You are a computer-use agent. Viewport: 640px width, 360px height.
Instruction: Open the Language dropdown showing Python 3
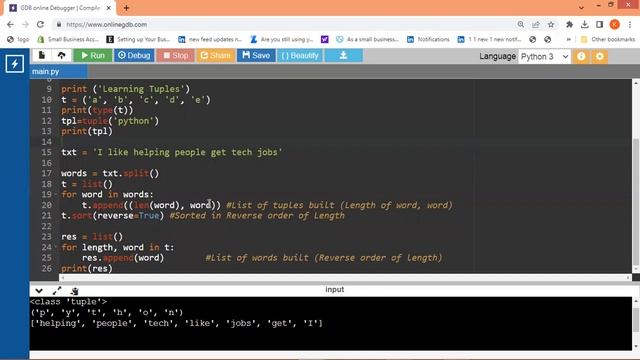click(x=544, y=56)
